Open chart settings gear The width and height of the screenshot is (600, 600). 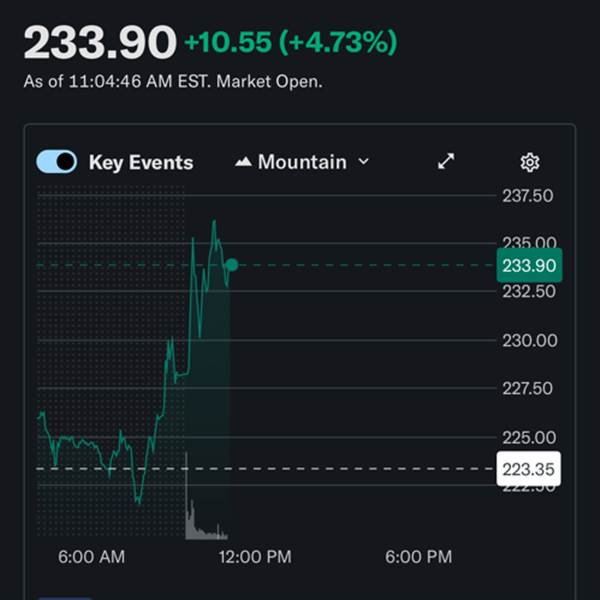[x=530, y=162]
